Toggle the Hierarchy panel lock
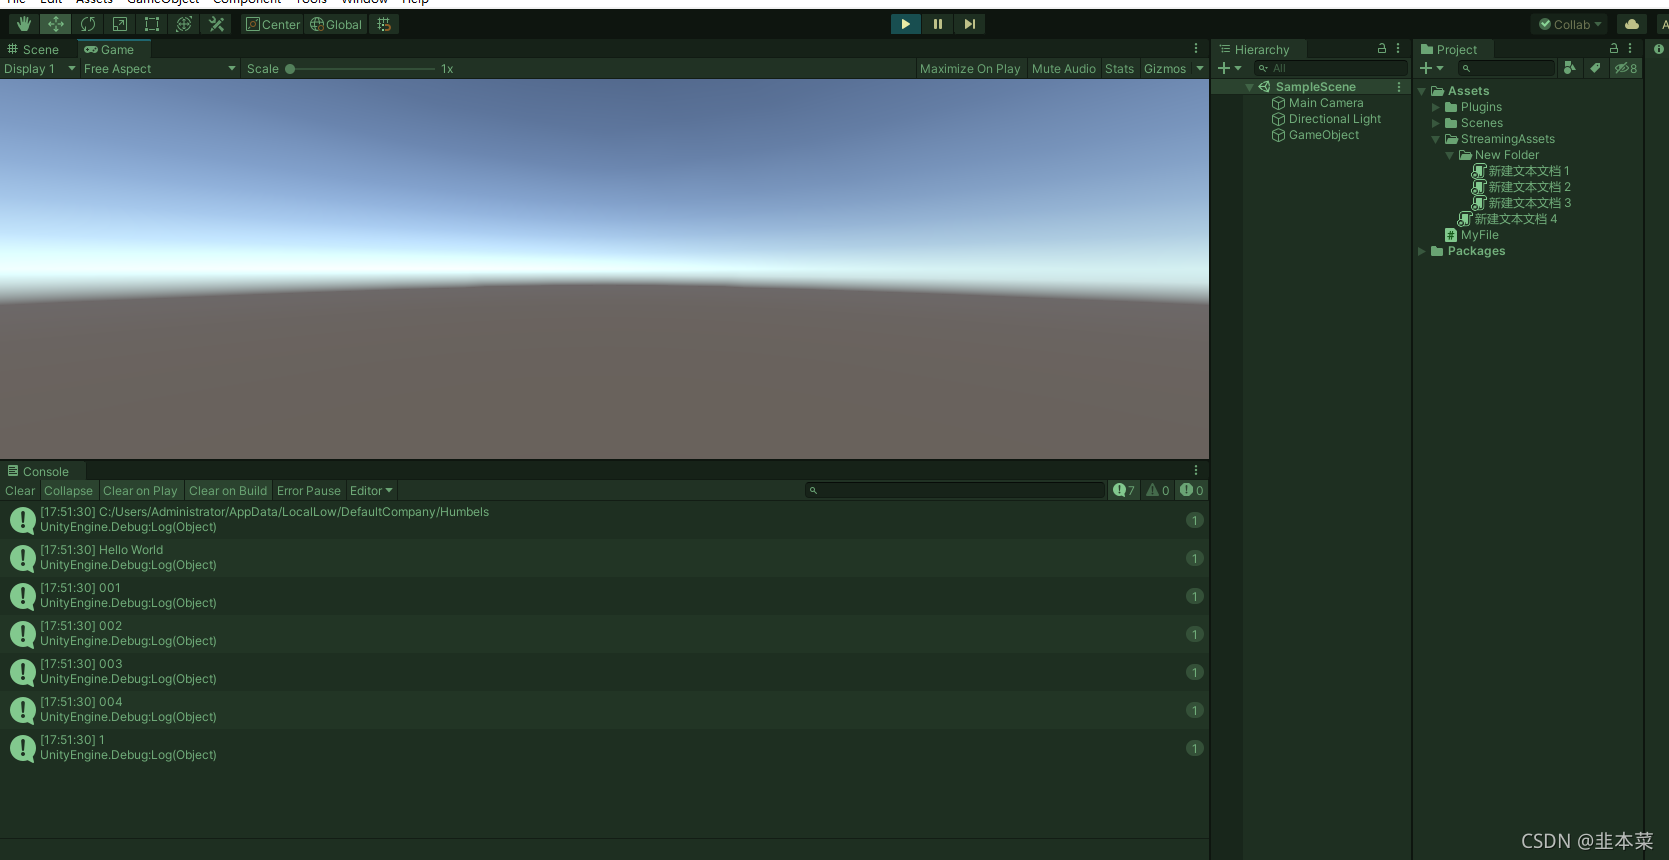1669x860 pixels. 1382,48
